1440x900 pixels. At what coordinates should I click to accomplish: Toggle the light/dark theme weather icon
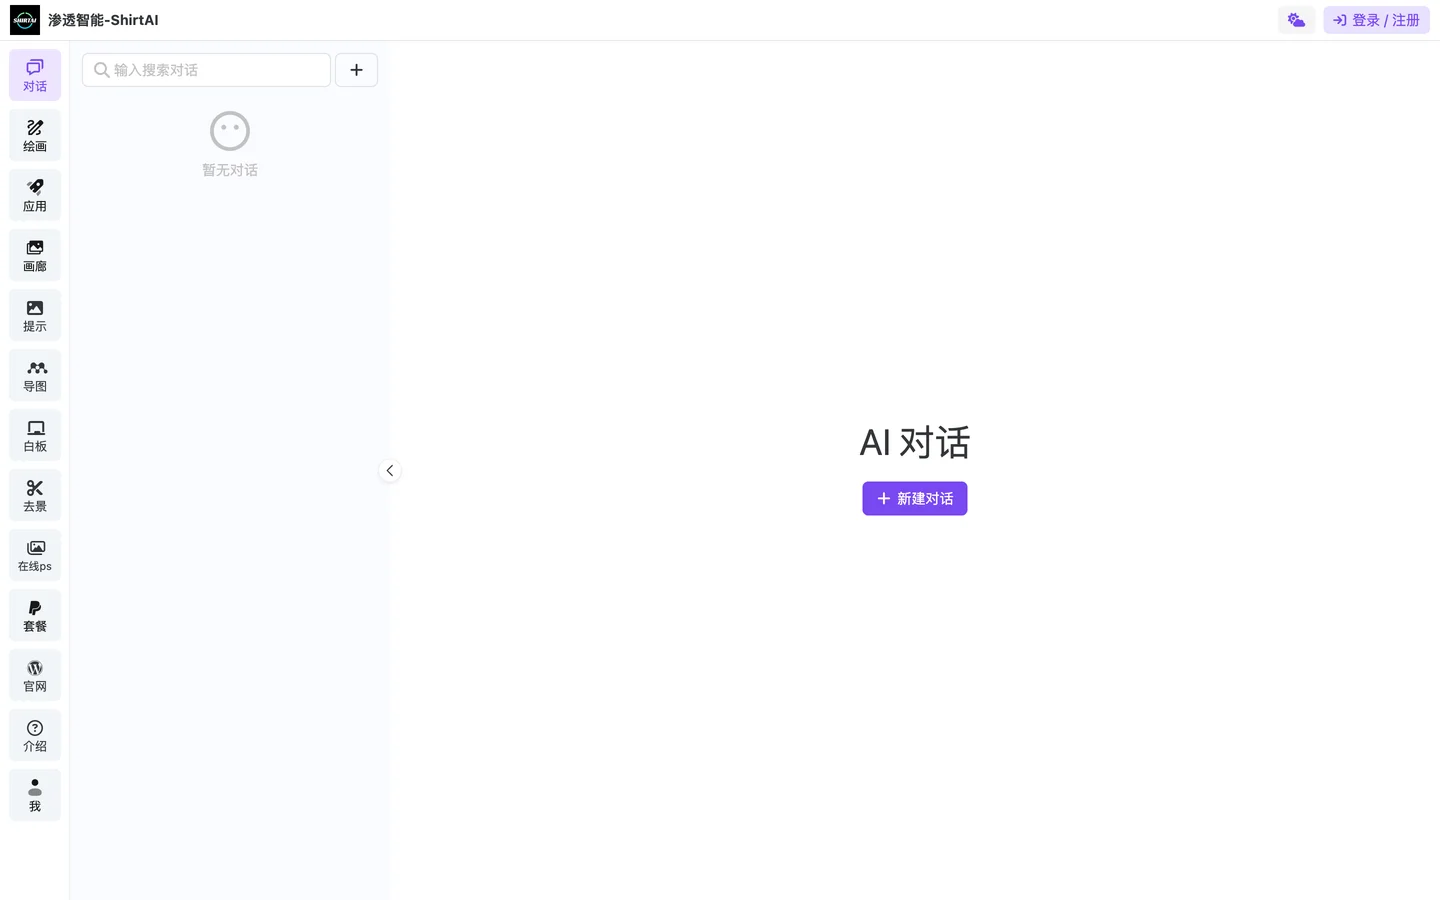pos(1296,20)
